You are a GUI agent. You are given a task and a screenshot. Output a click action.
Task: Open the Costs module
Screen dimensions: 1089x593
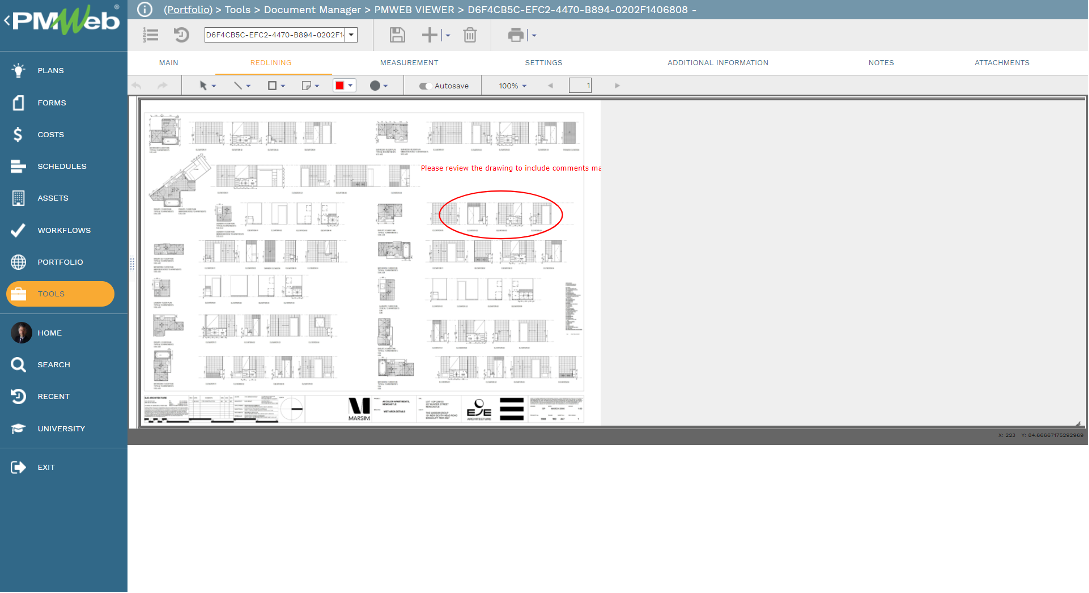[50, 134]
